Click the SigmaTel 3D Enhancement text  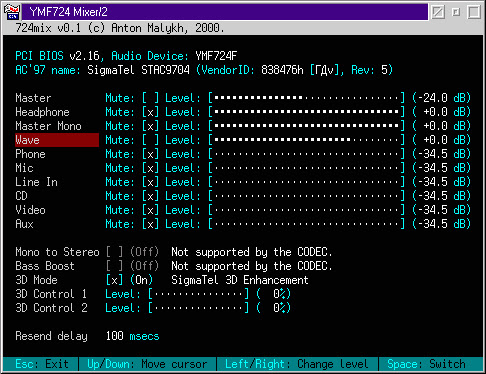240,280
